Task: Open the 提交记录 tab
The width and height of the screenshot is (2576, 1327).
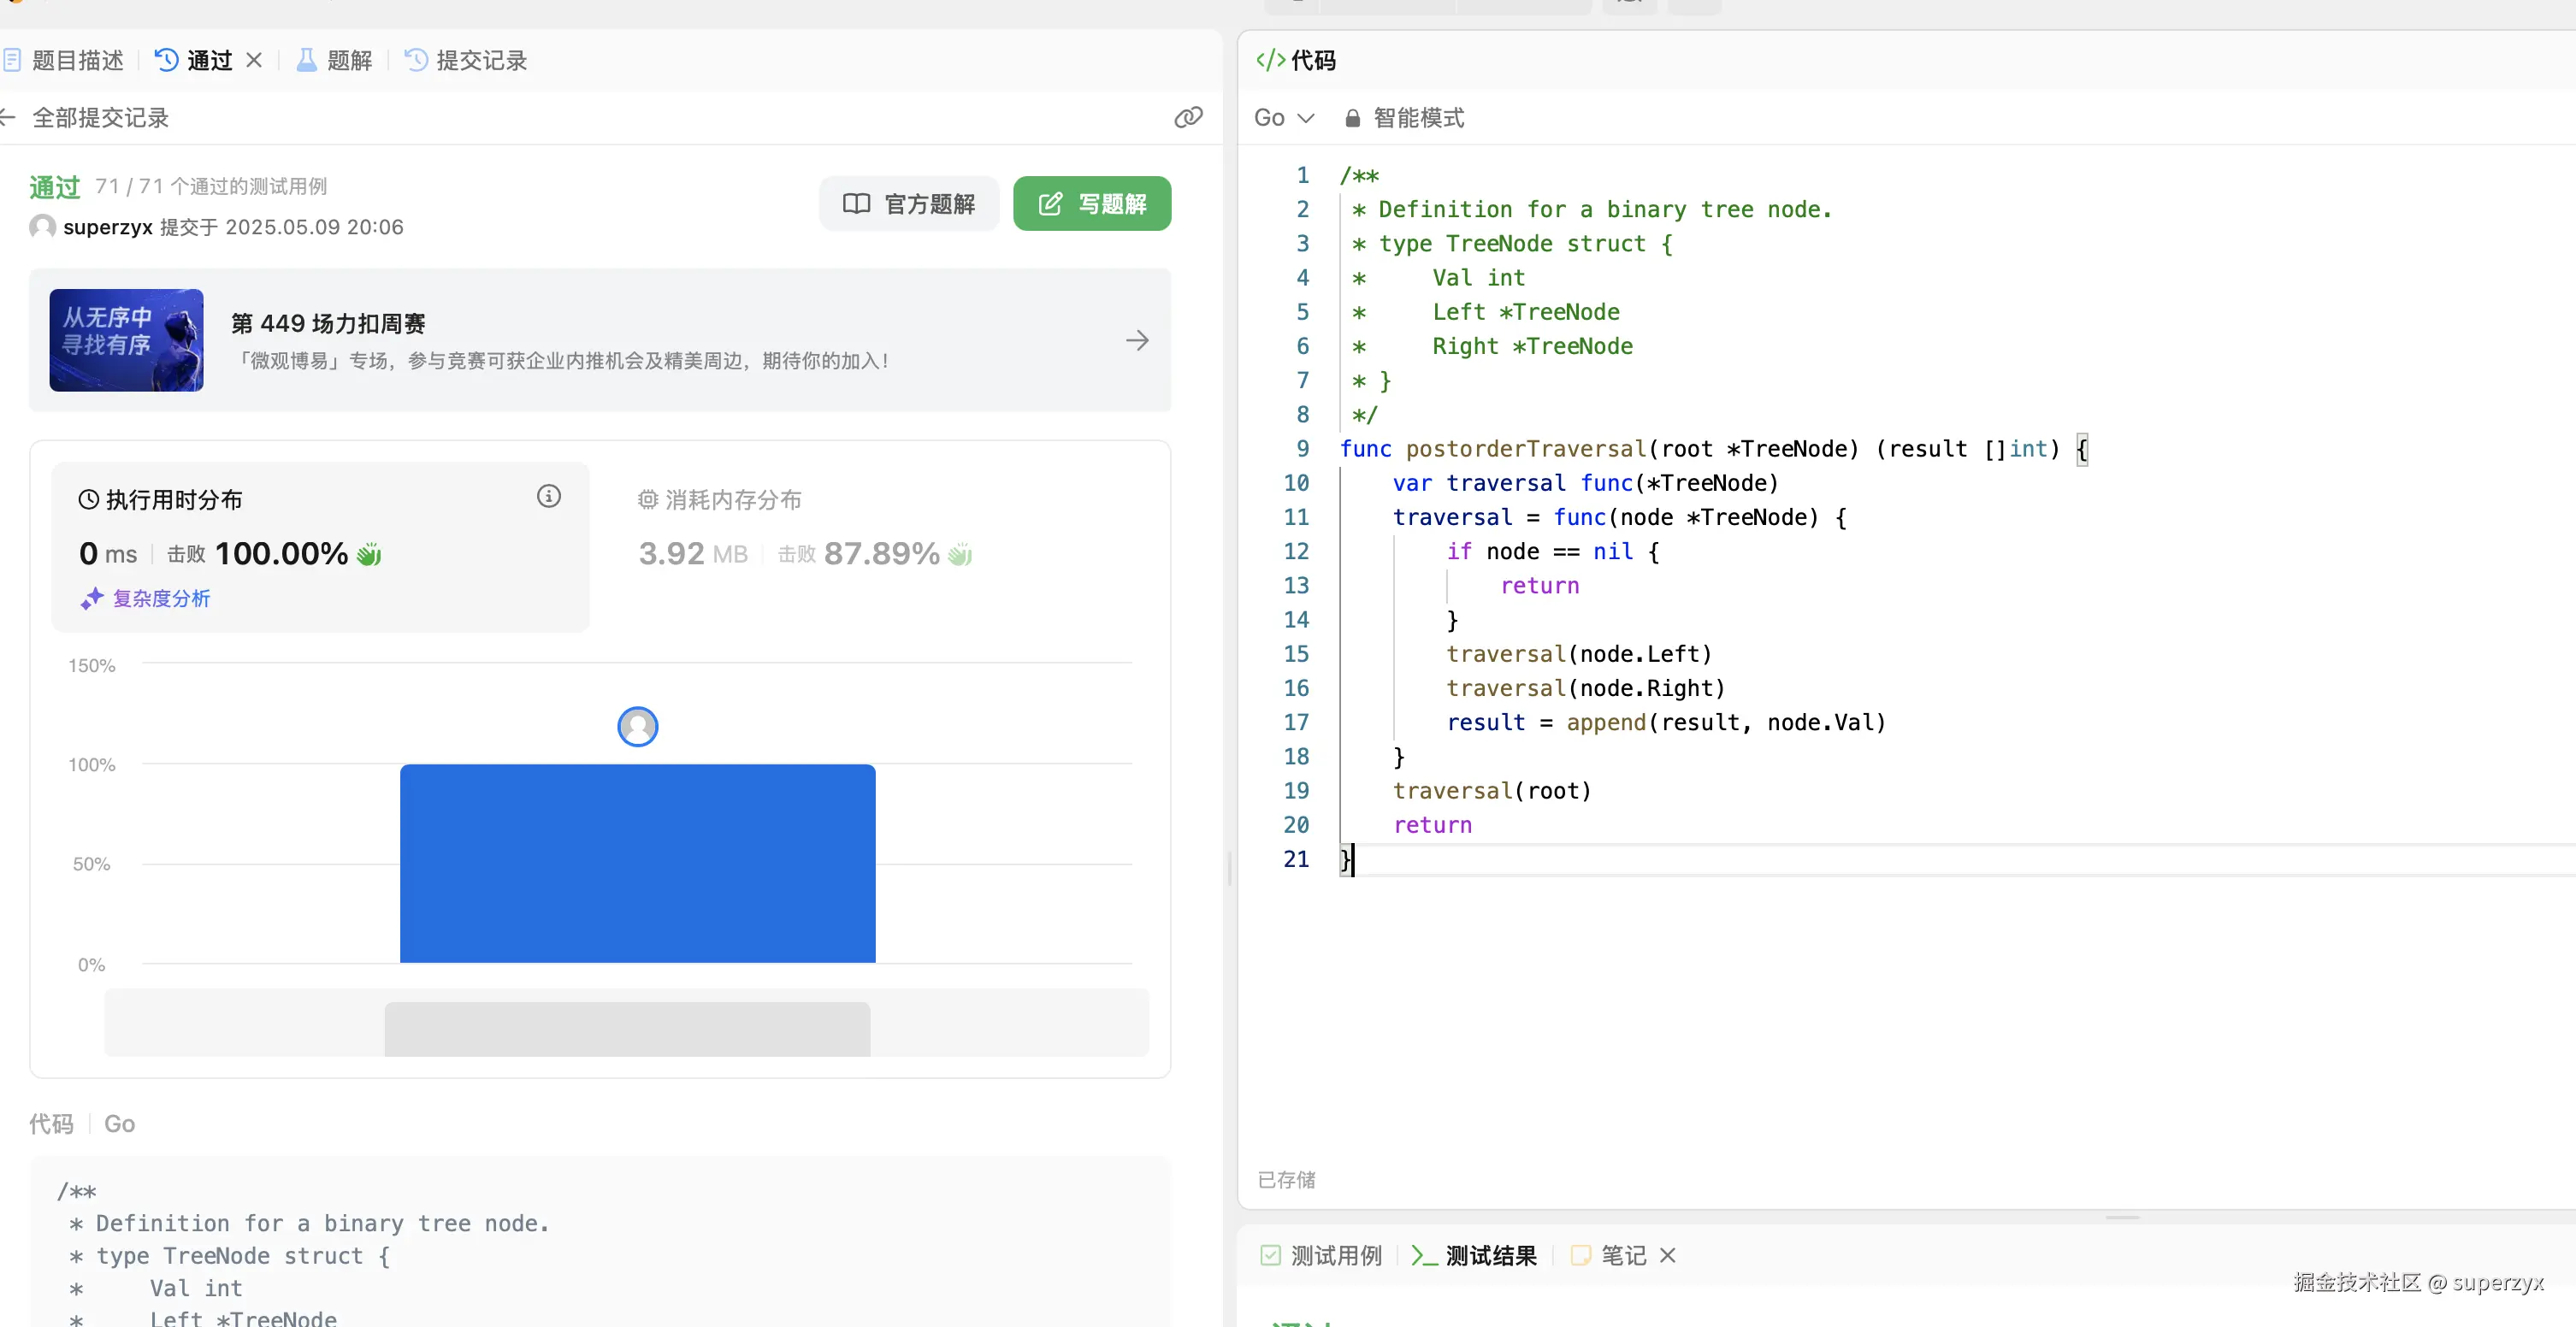Action: [466, 61]
